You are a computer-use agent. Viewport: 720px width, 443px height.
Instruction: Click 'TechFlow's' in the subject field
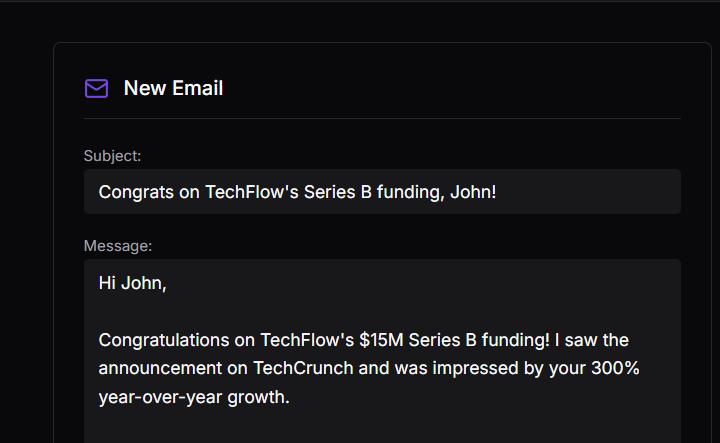252,192
